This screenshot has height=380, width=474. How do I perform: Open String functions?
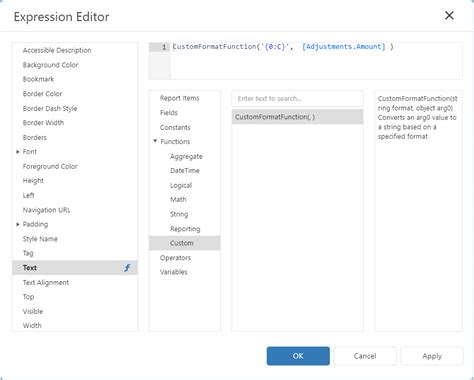coord(185,214)
